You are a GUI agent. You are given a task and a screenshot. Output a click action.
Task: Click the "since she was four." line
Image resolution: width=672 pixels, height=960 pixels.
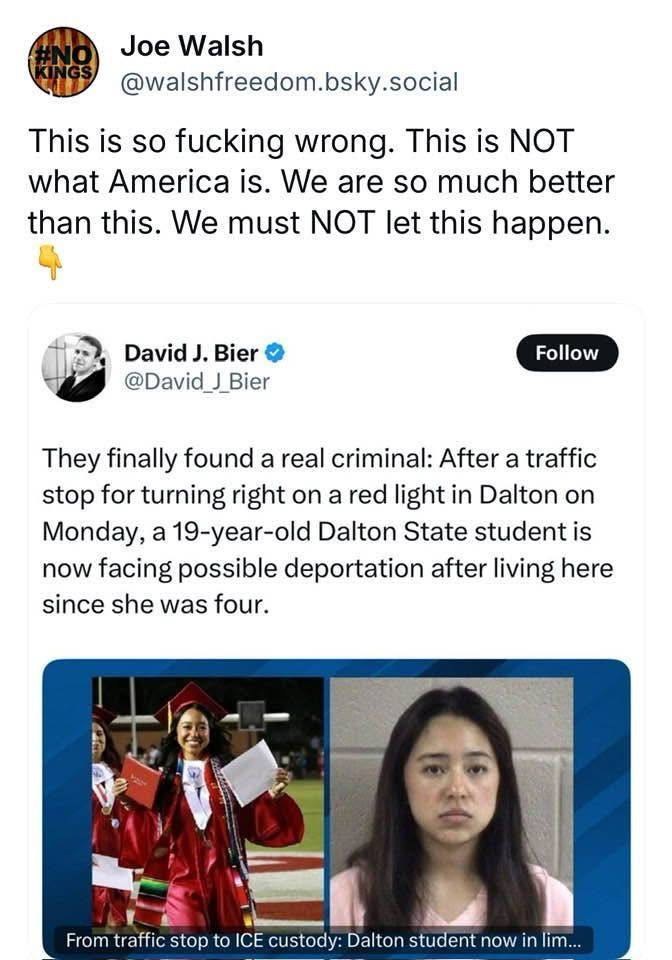(x=155, y=605)
